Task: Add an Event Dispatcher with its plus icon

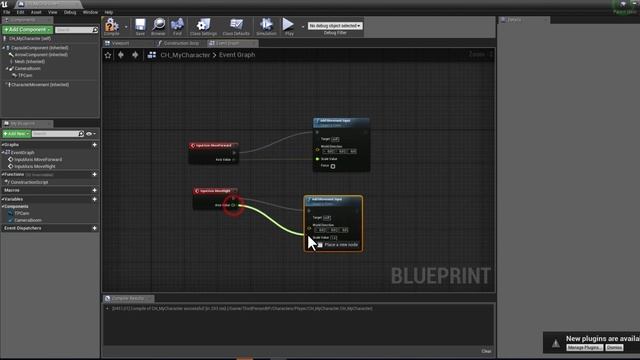Action: (95, 228)
